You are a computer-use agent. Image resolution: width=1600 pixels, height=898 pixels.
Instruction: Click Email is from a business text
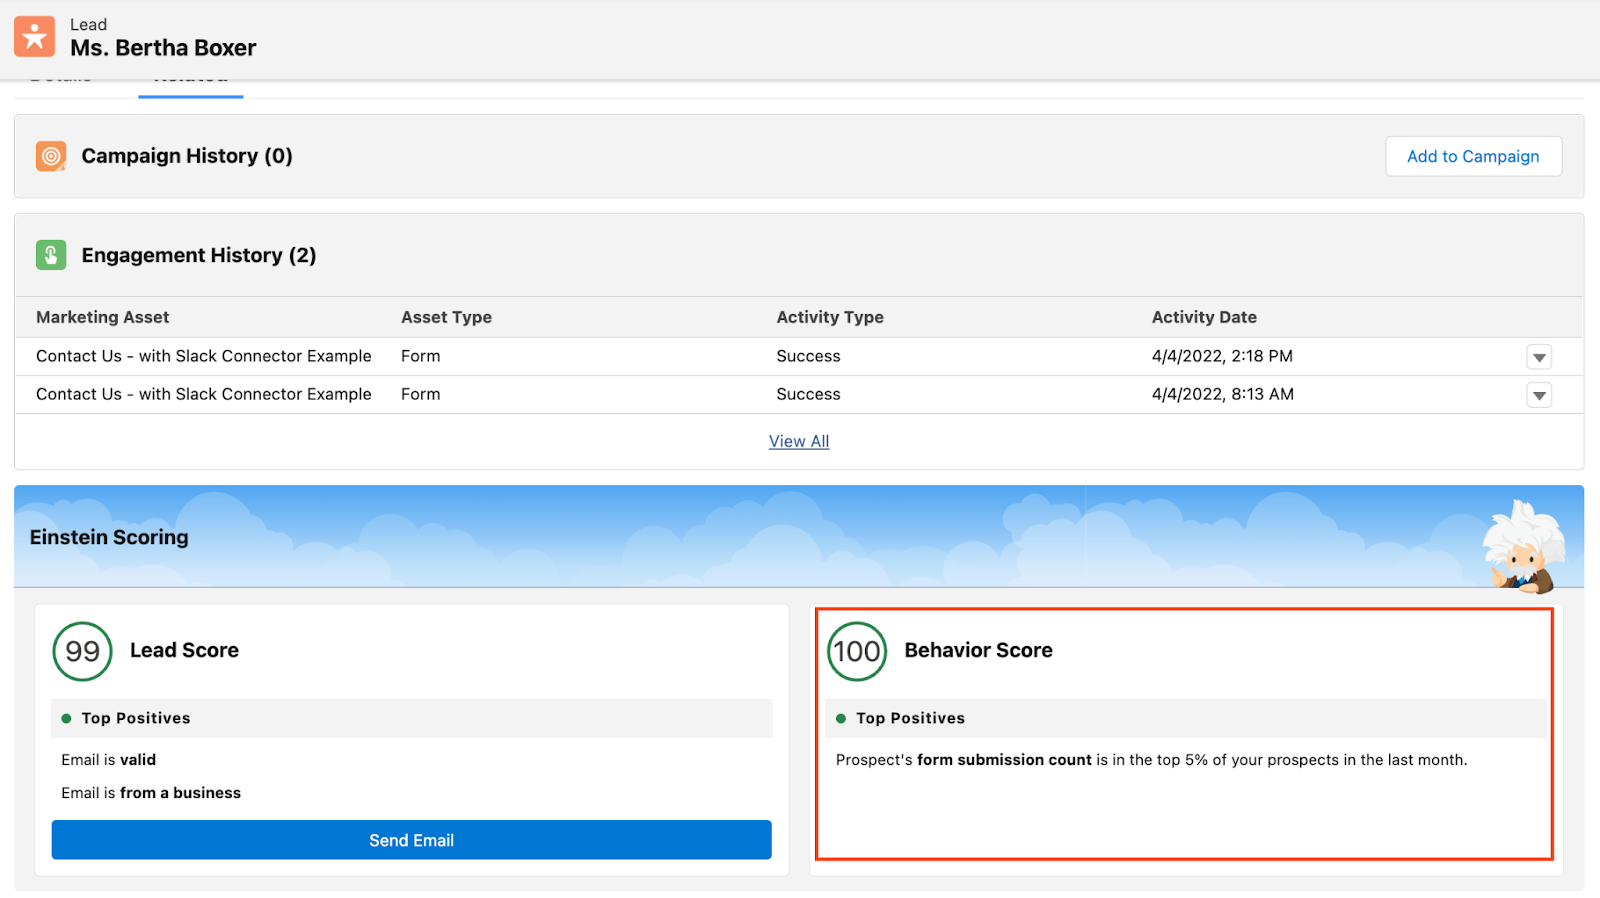pyautogui.click(x=151, y=793)
